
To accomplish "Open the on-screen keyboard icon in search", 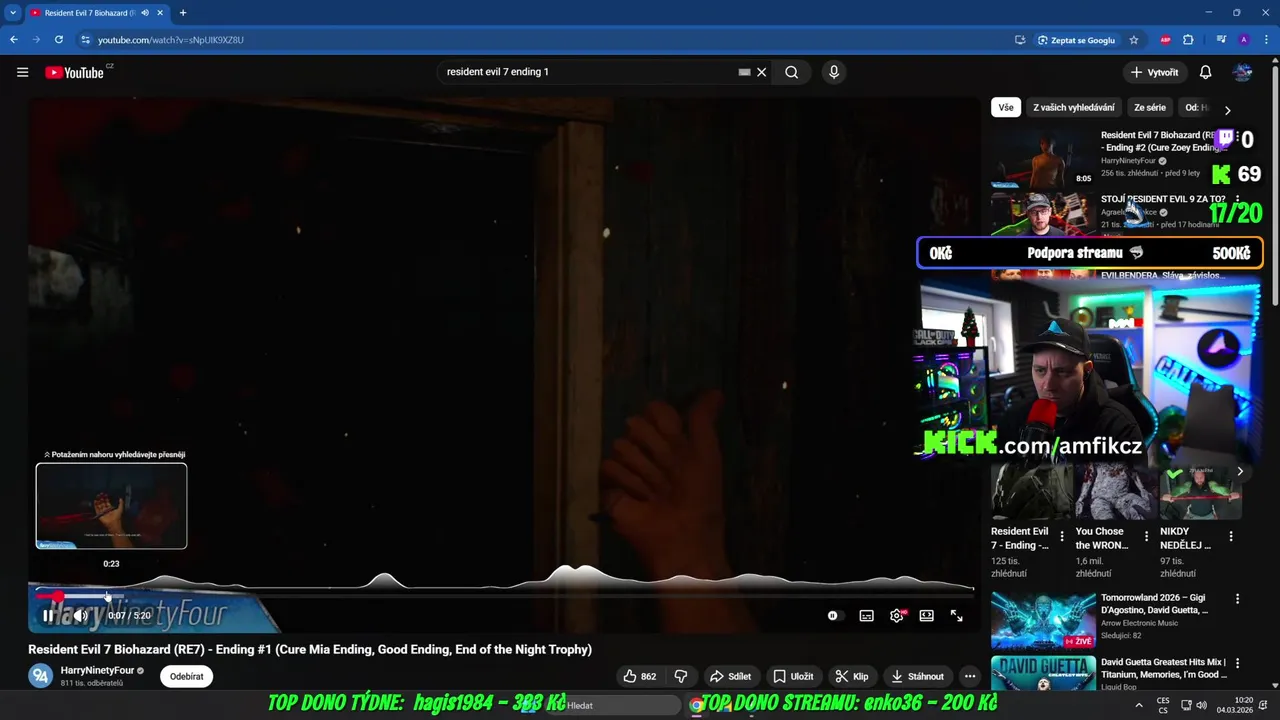I will pyautogui.click(x=744, y=72).
